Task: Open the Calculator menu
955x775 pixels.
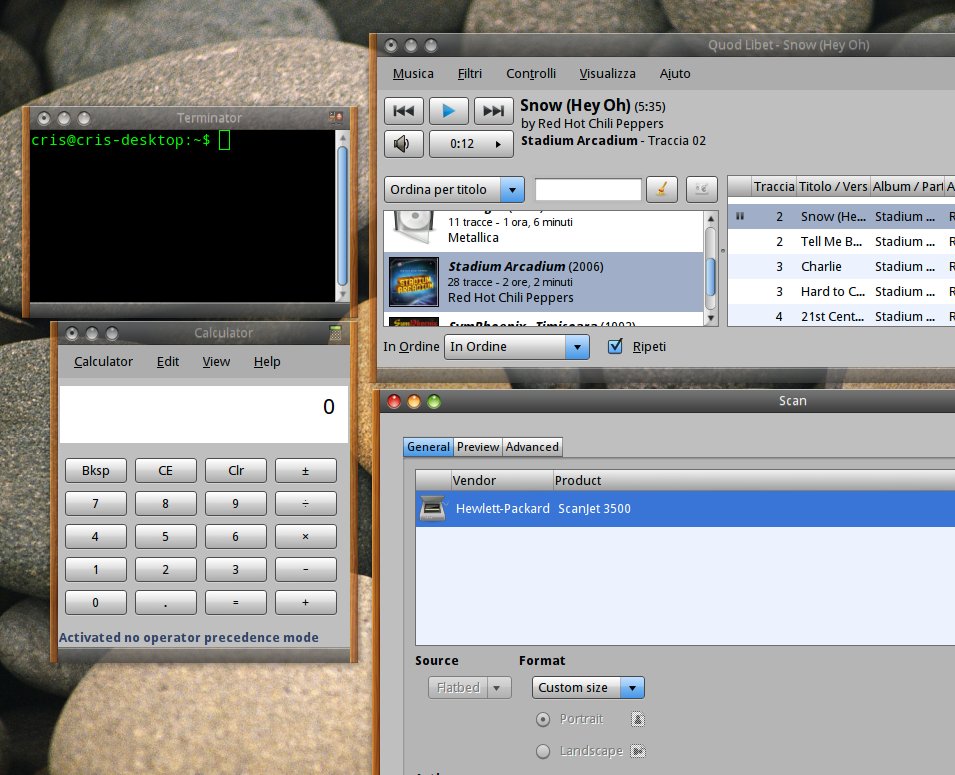Action: [x=103, y=362]
